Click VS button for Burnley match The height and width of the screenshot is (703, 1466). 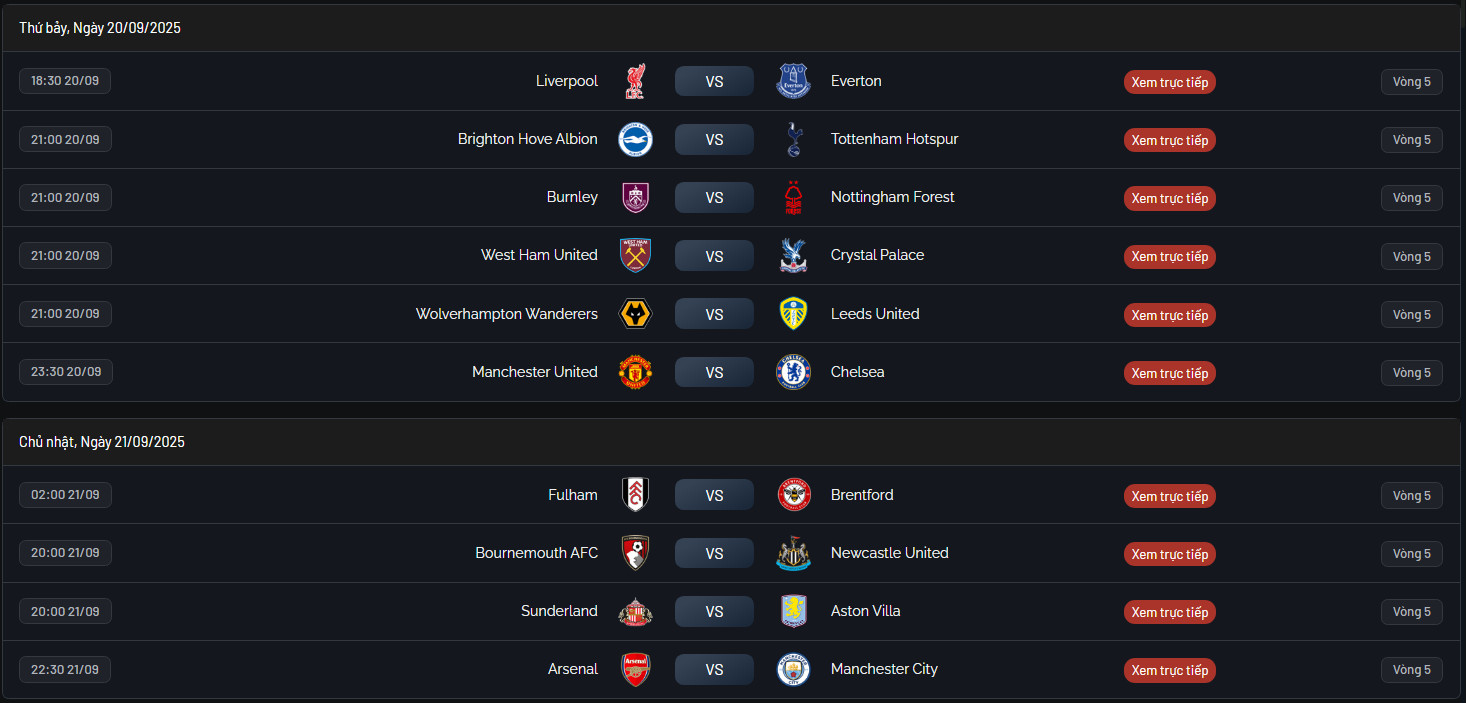[x=714, y=198]
